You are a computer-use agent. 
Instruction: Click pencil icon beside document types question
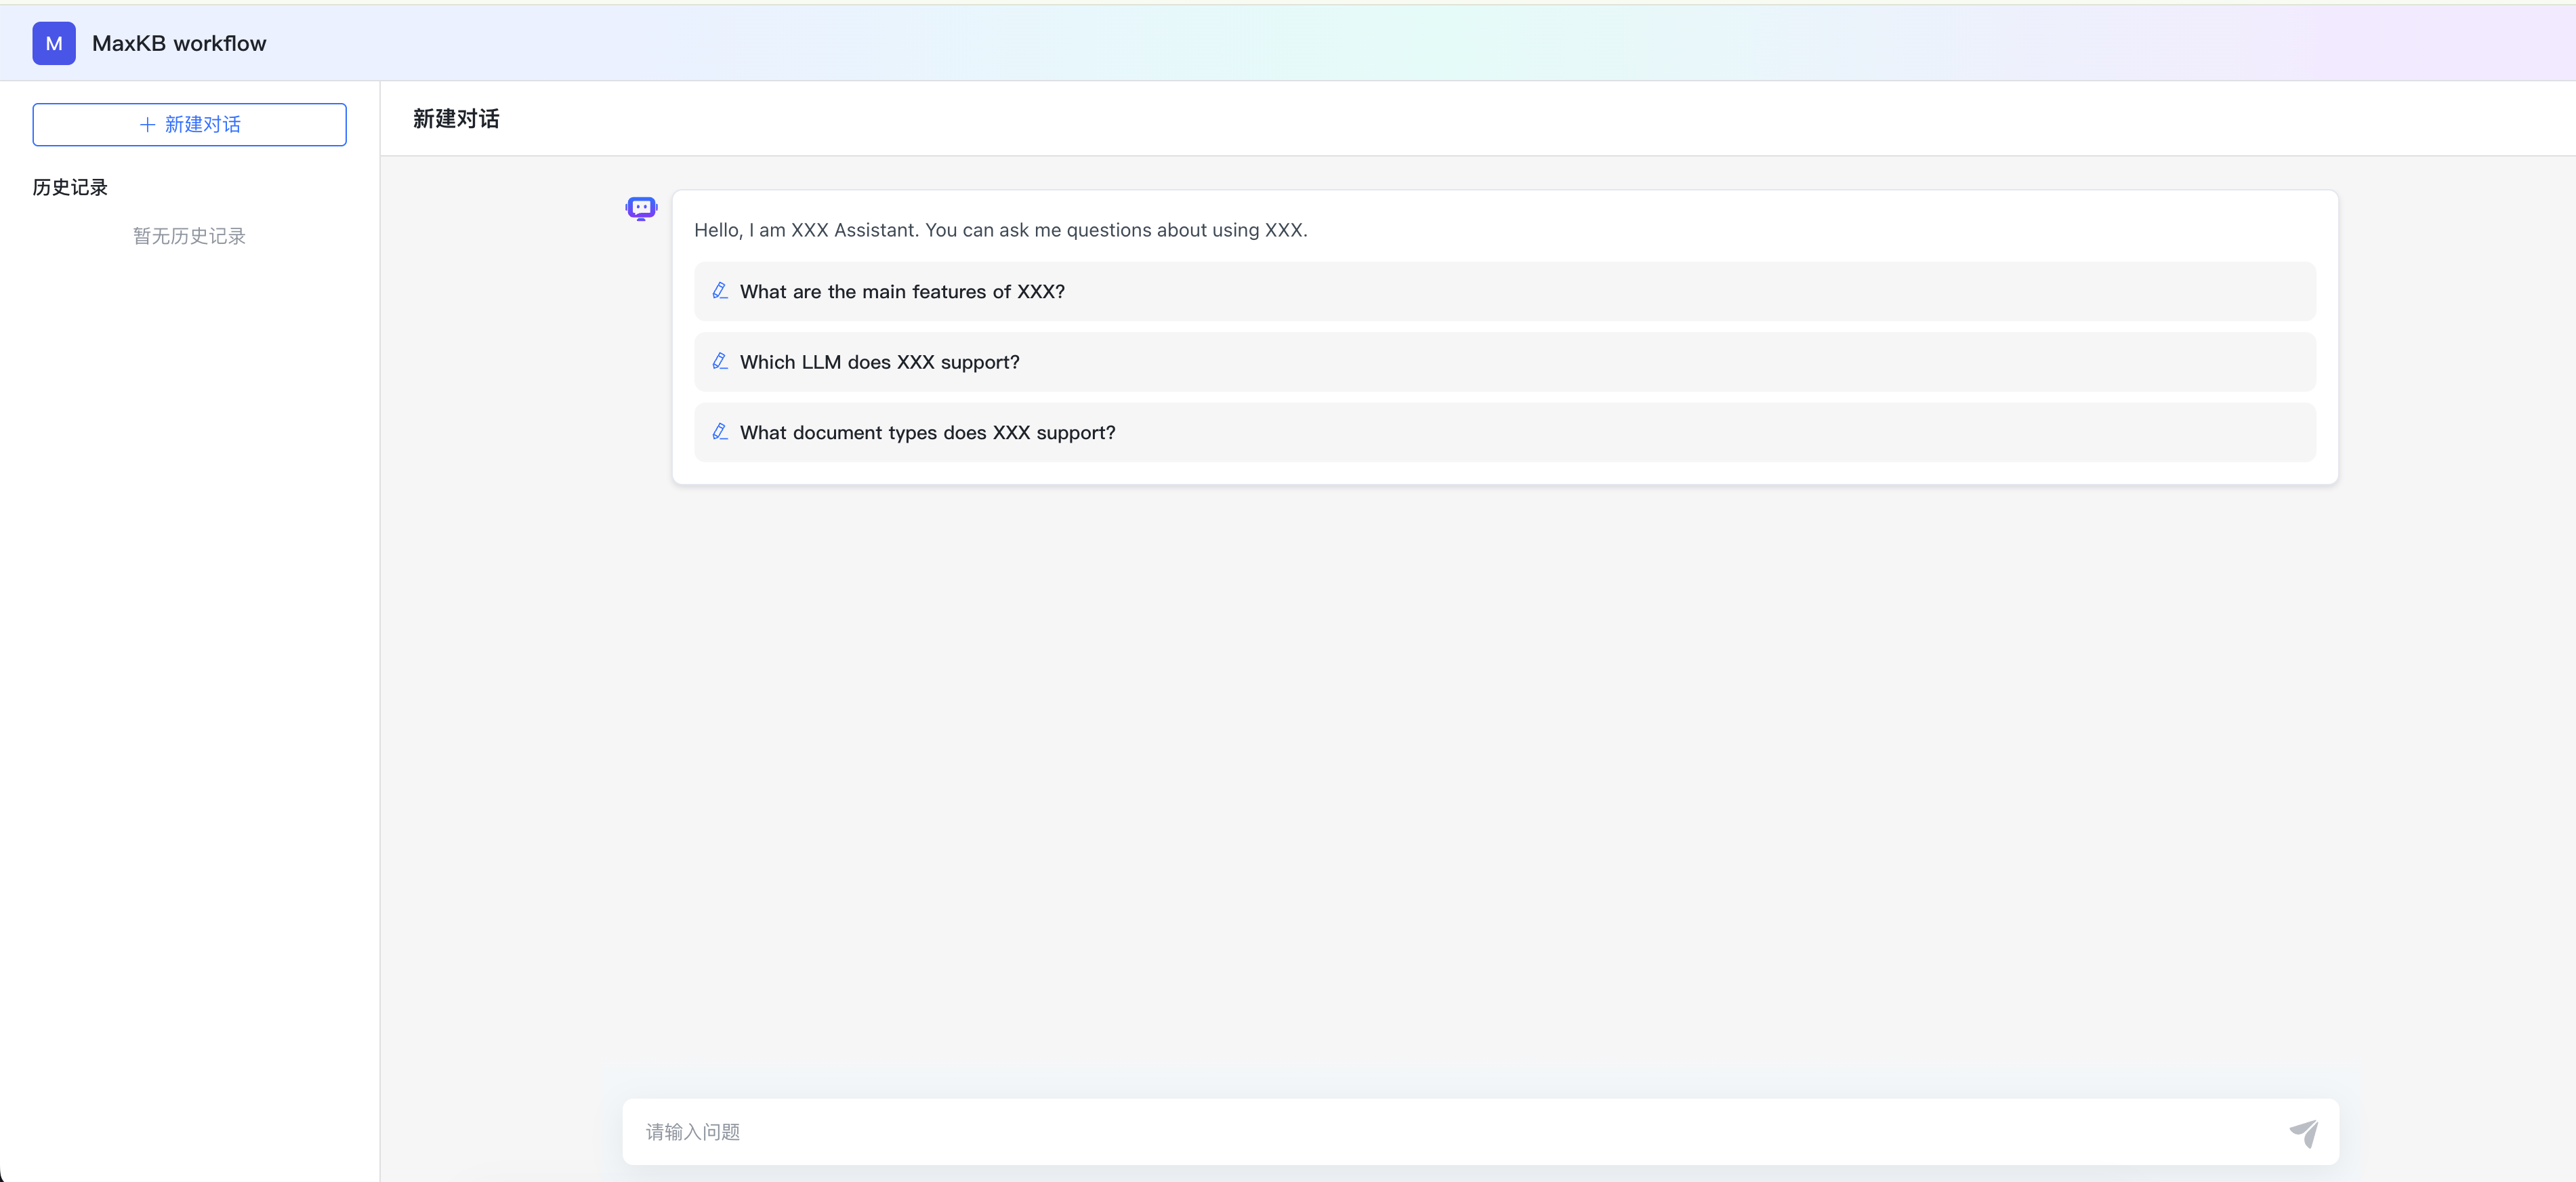click(719, 432)
